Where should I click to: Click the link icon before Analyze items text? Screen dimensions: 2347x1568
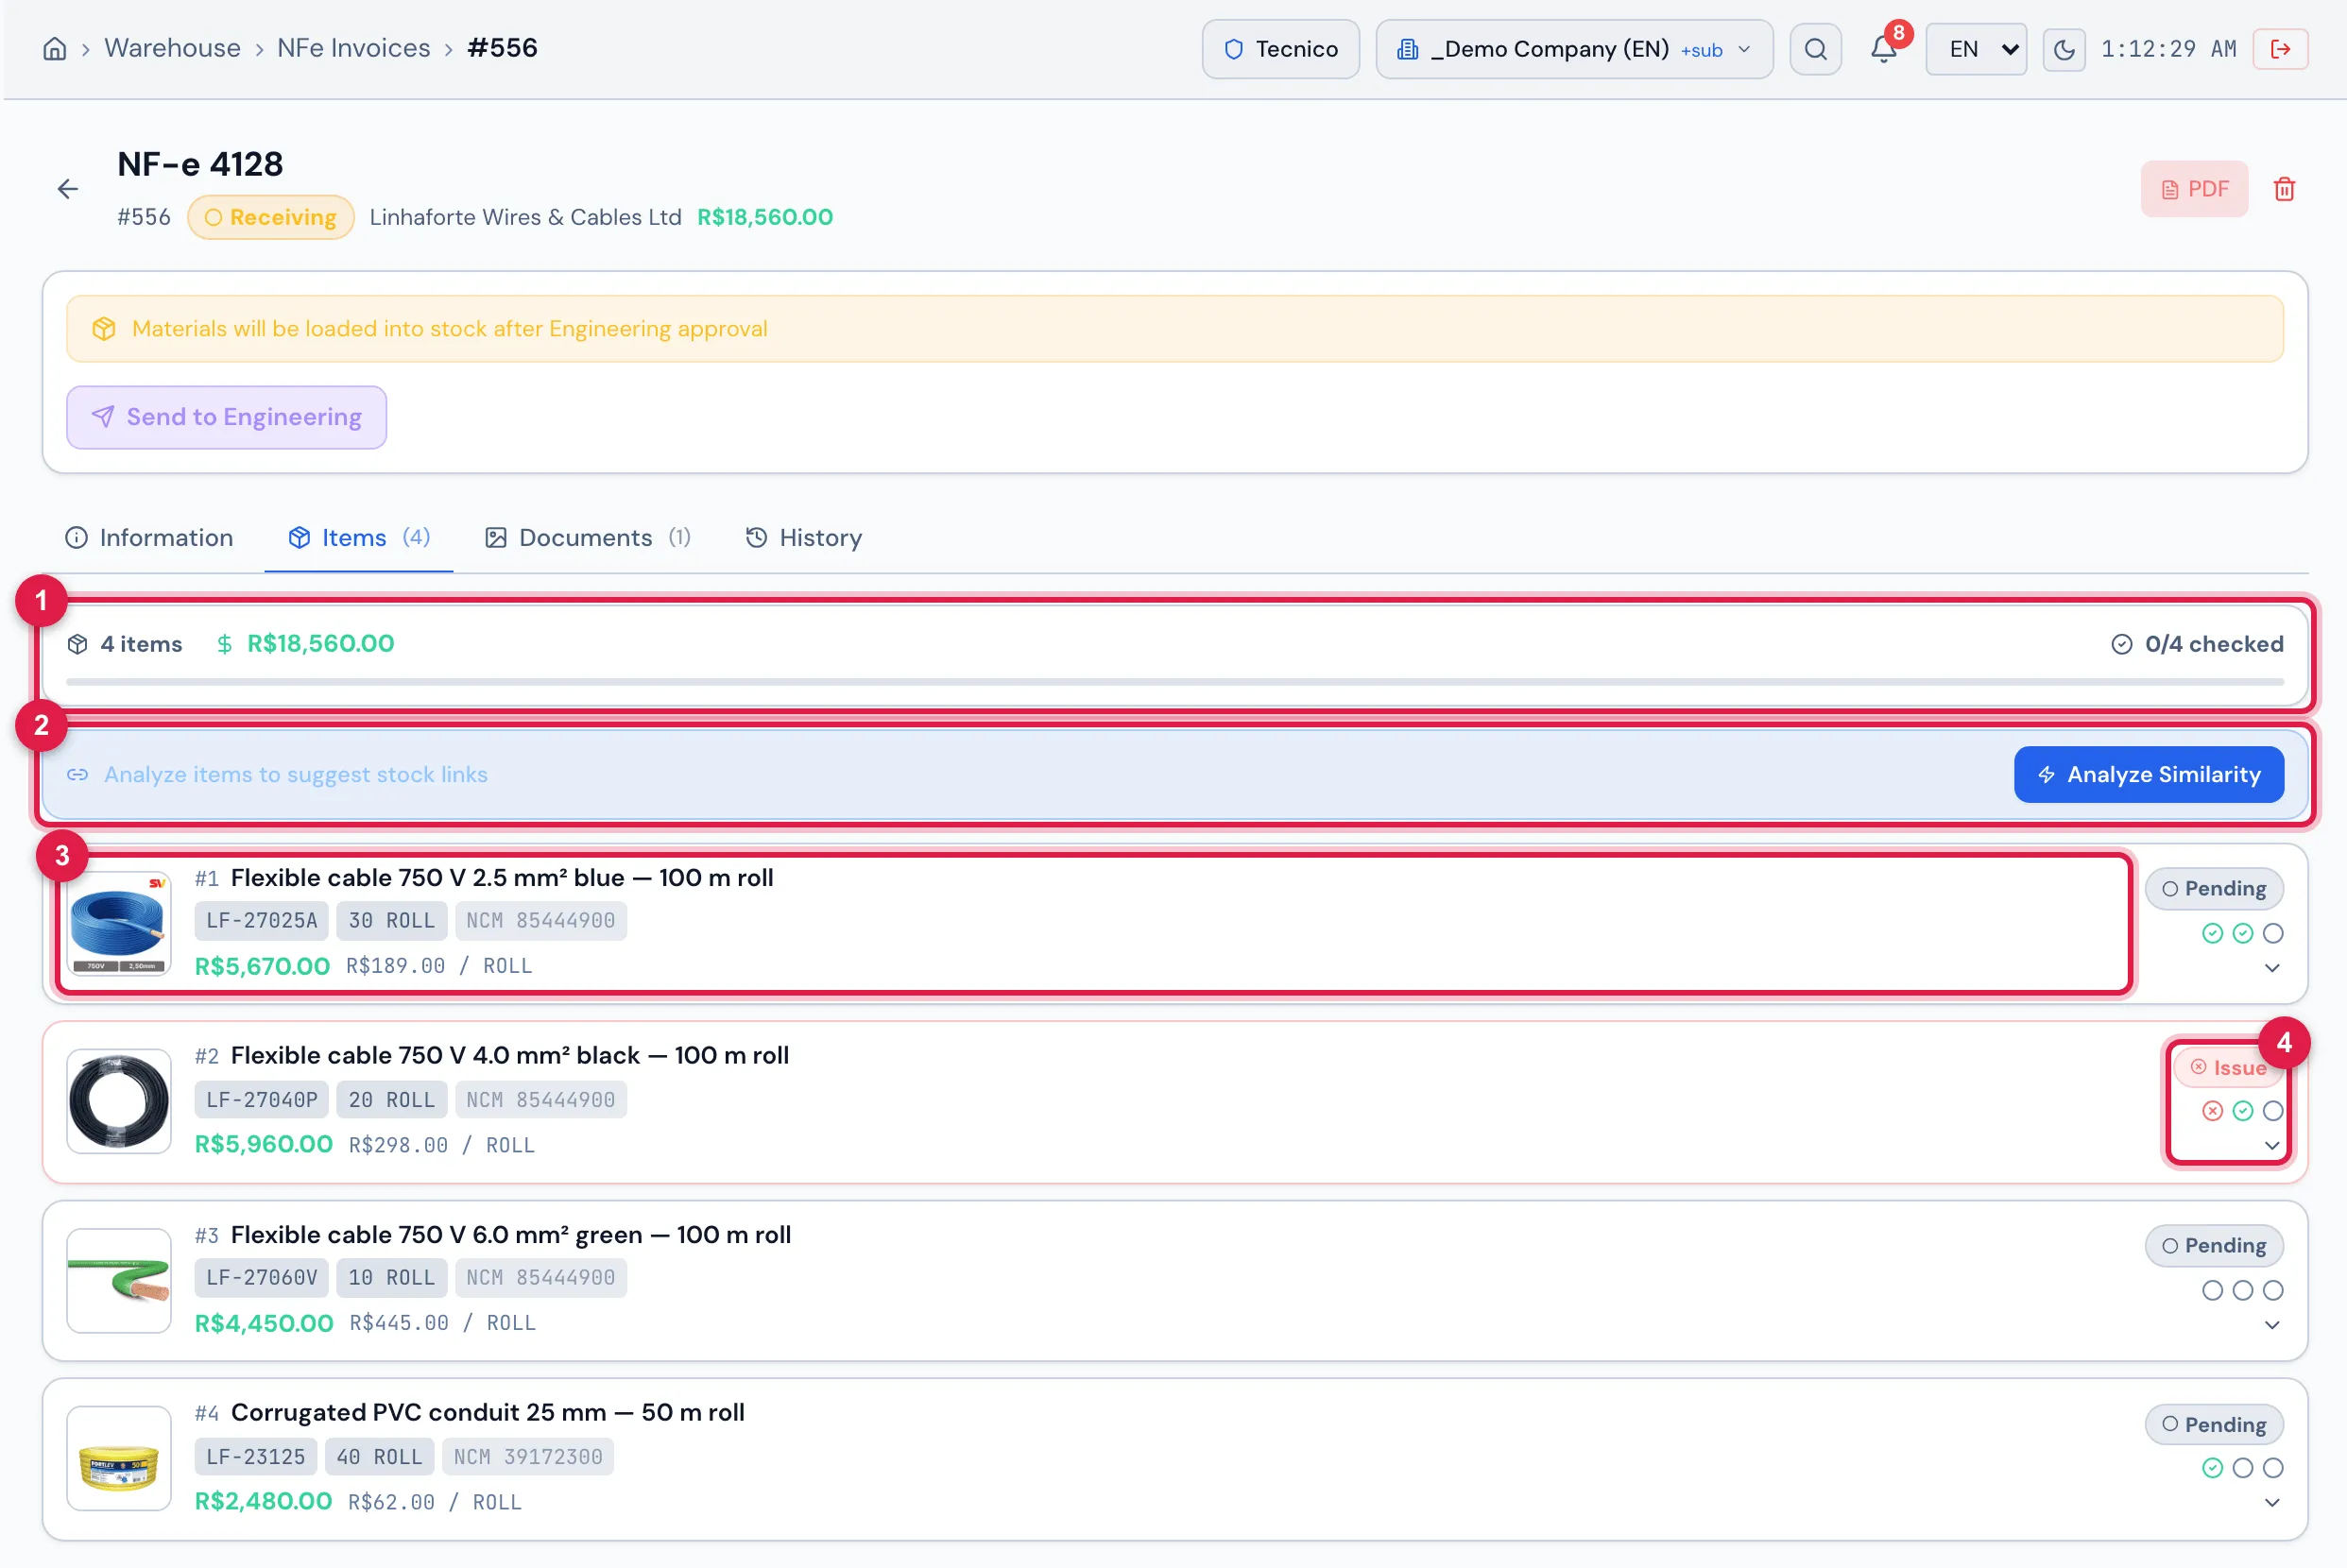click(x=78, y=775)
